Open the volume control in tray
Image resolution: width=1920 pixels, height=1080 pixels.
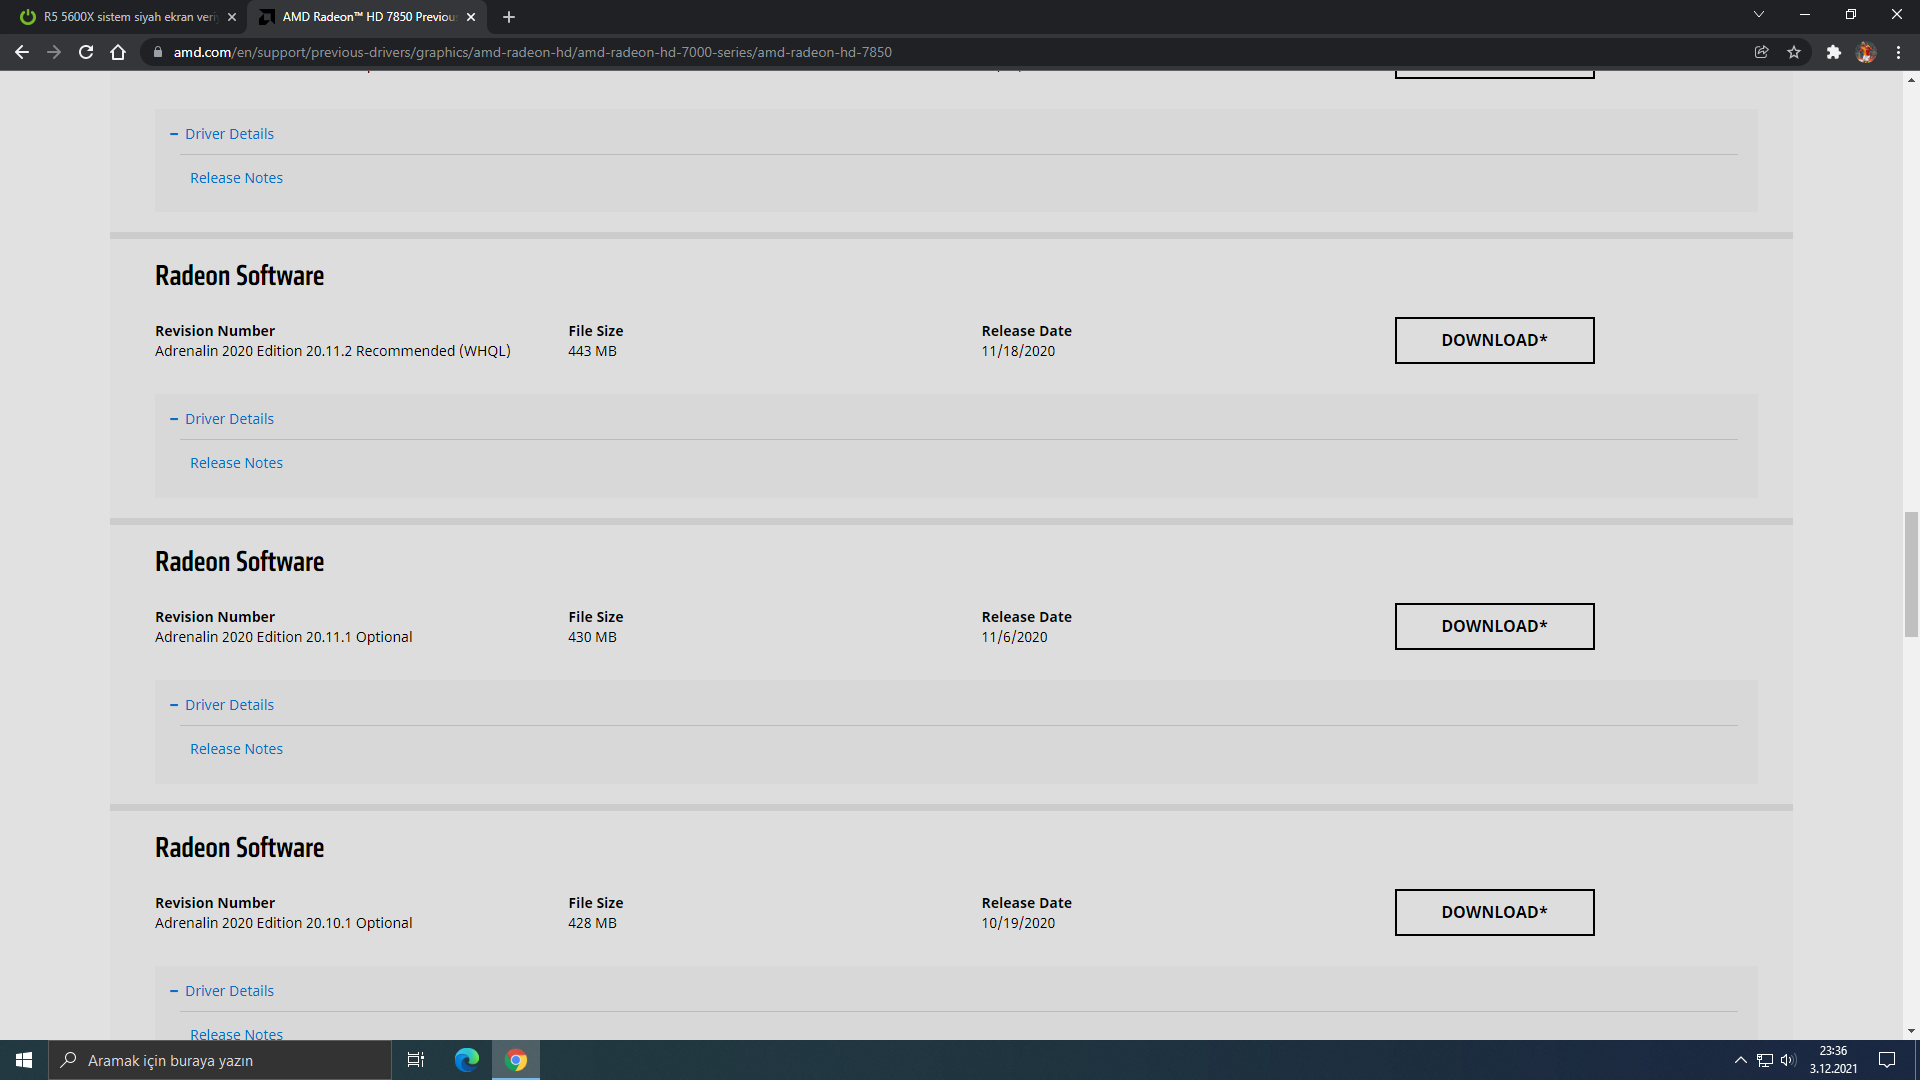point(1788,1060)
